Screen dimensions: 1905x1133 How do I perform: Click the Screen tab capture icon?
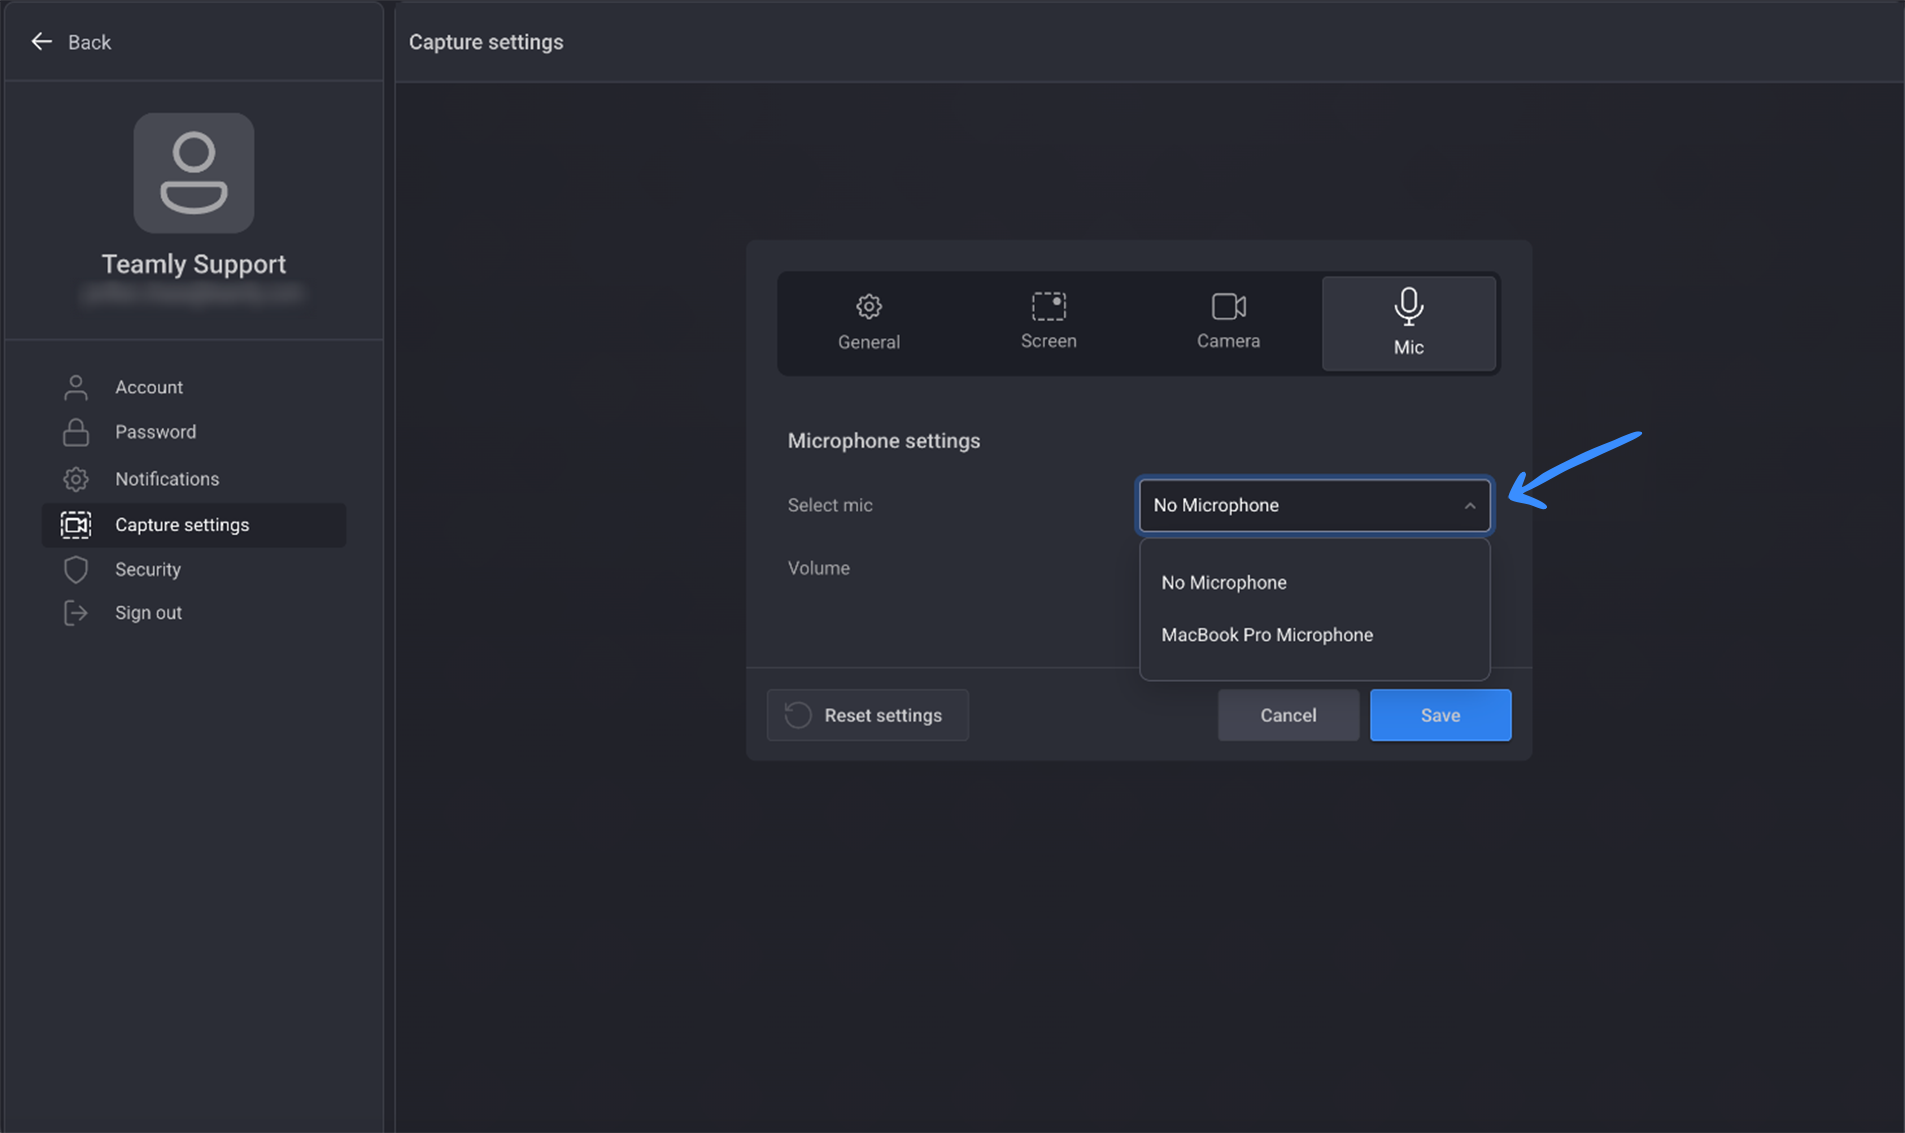1049,306
